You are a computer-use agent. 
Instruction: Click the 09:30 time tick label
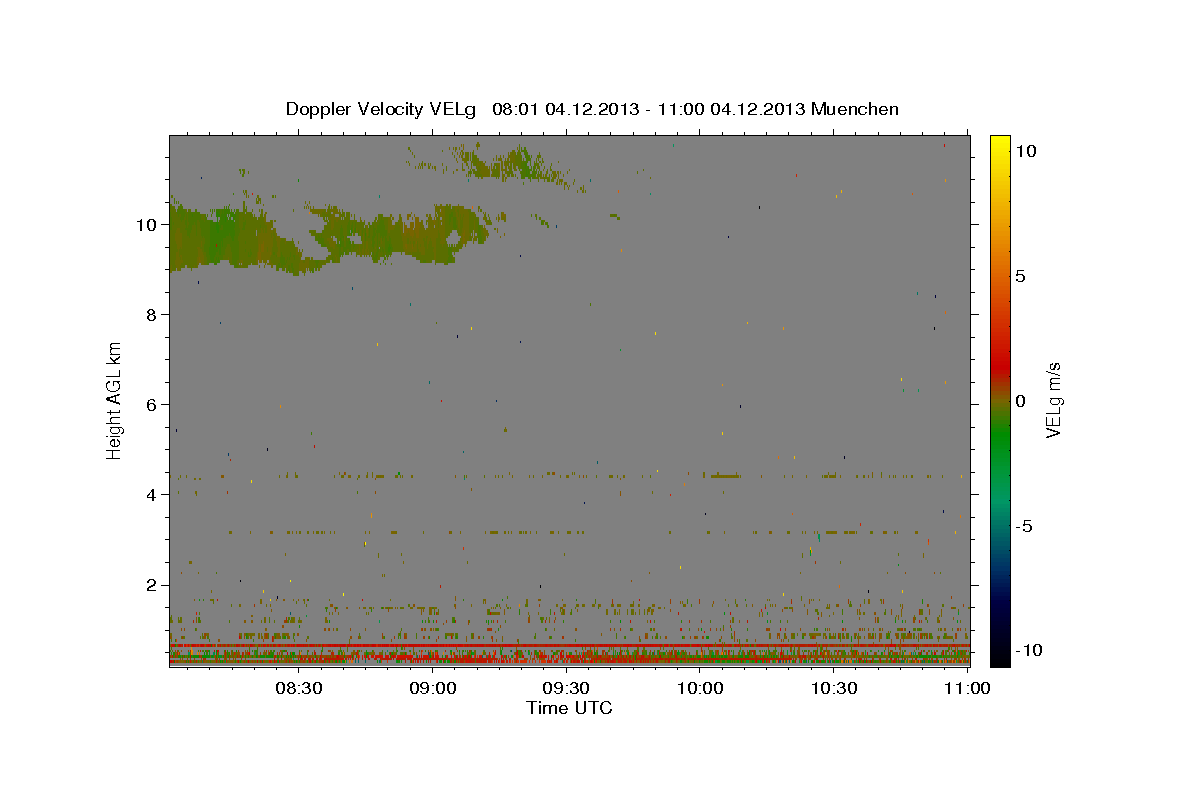566,688
